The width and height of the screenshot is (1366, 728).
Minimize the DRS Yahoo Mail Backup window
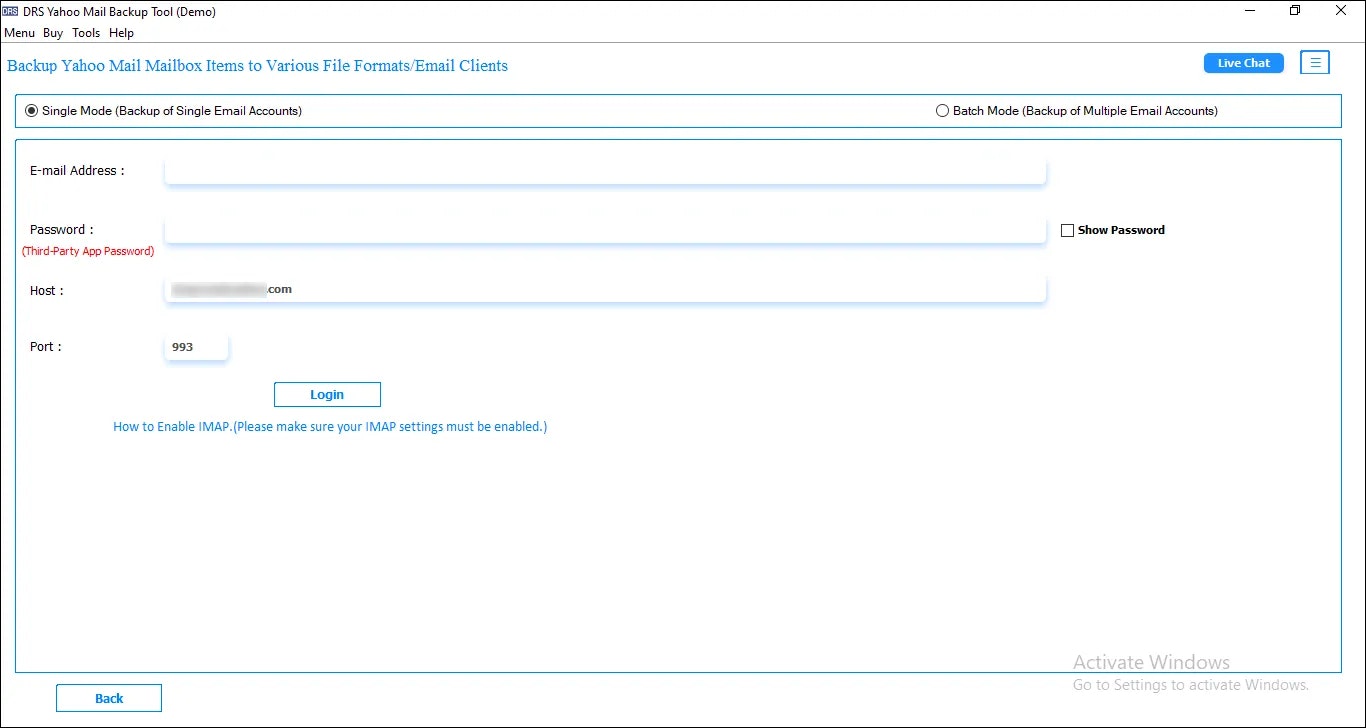(1251, 11)
